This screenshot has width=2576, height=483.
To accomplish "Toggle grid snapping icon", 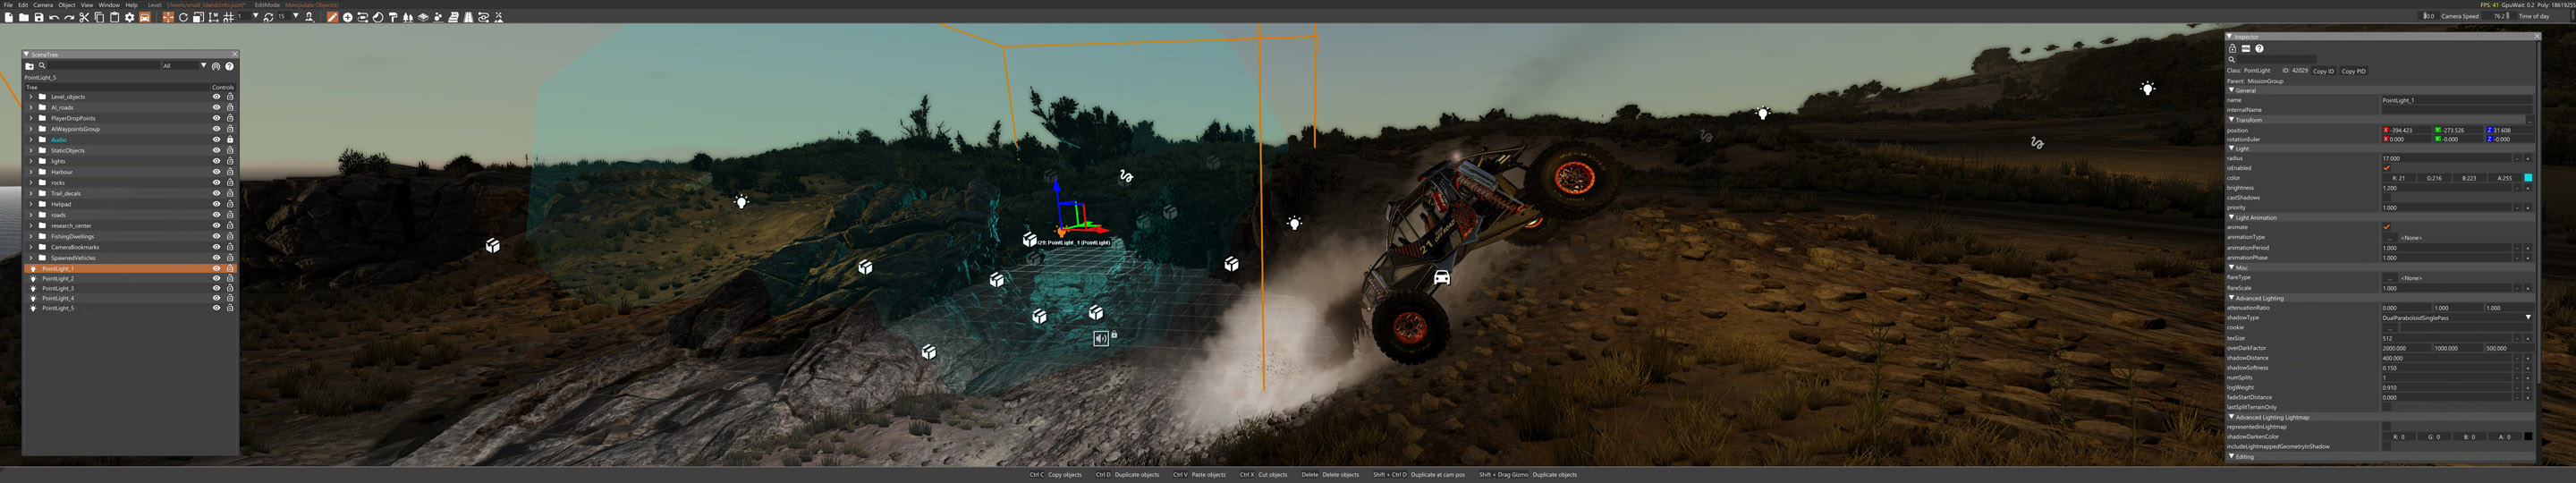I will [229, 17].
